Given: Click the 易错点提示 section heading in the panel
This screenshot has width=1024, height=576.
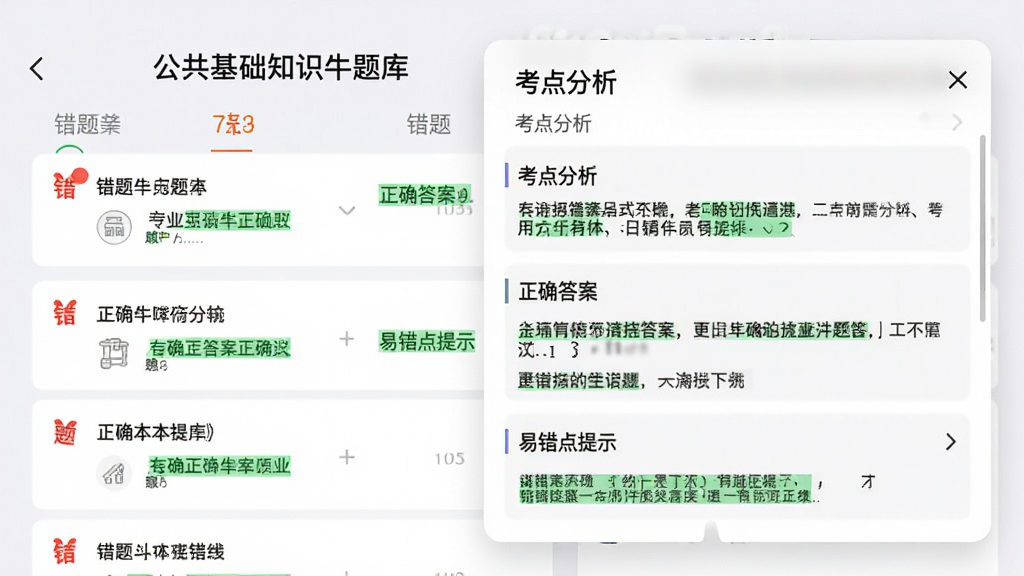Looking at the screenshot, I should tap(567, 442).
